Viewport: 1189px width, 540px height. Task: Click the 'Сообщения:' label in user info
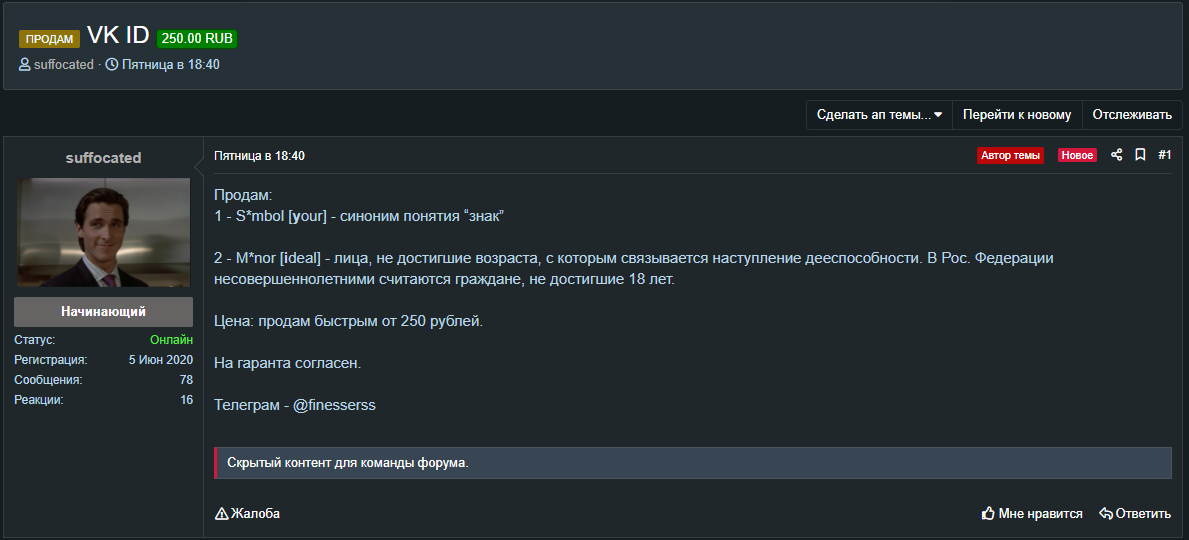pyautogui.click(x=49, y=379)
